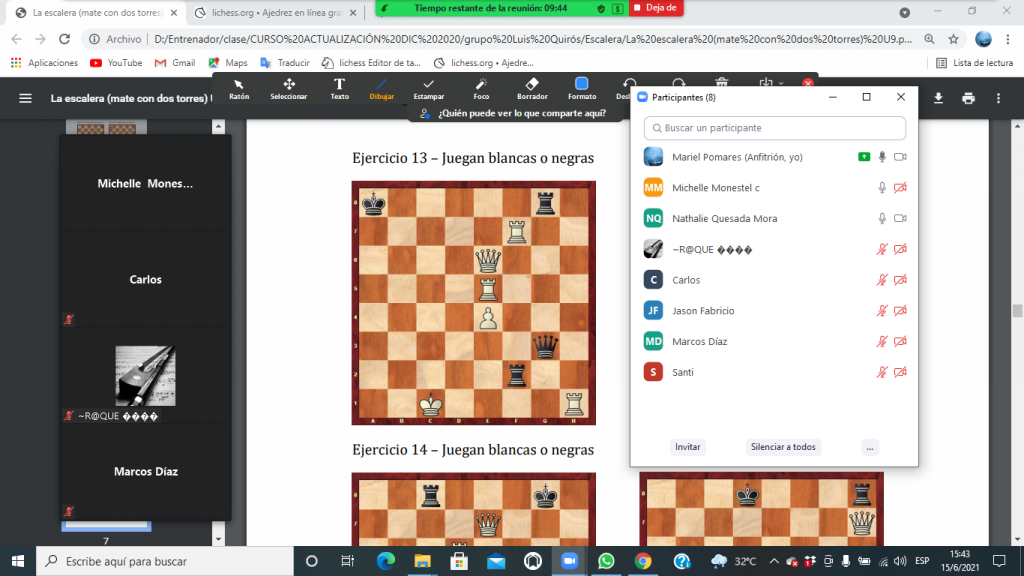The height and width of the screenshot is (576, 1024).
Task: Click Santi's disabled video icon
Action: click(900, 372)
